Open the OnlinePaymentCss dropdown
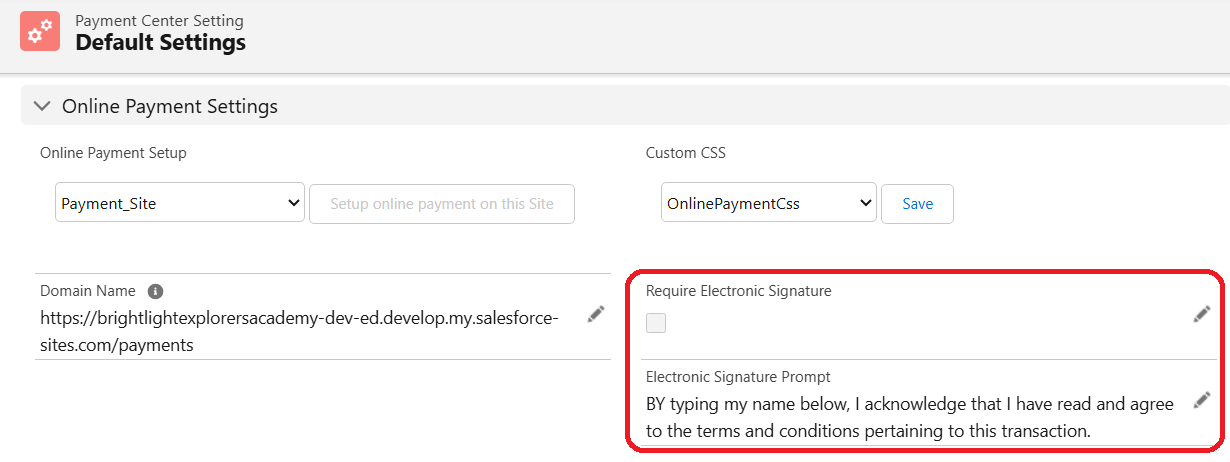 (768, 204)
